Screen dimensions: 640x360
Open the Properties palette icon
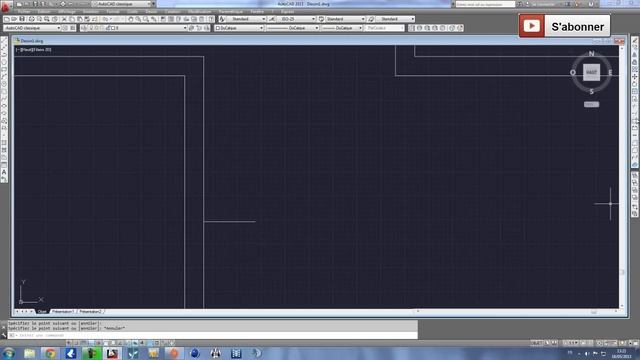pos(163,19)
